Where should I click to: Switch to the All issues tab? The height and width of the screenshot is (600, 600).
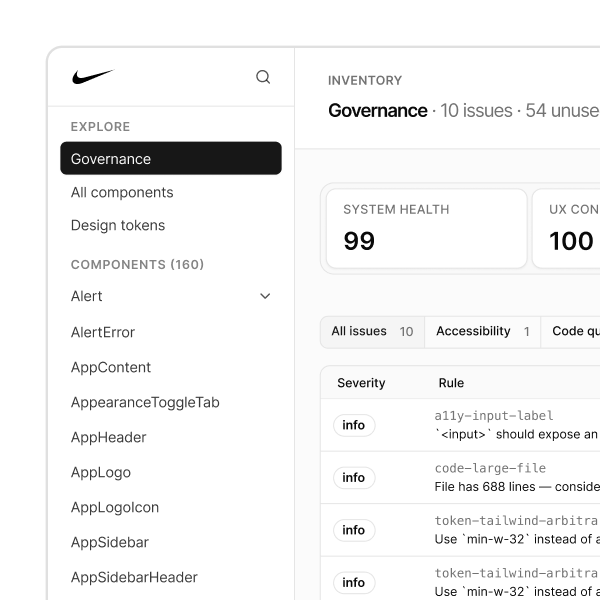(372, 331)
